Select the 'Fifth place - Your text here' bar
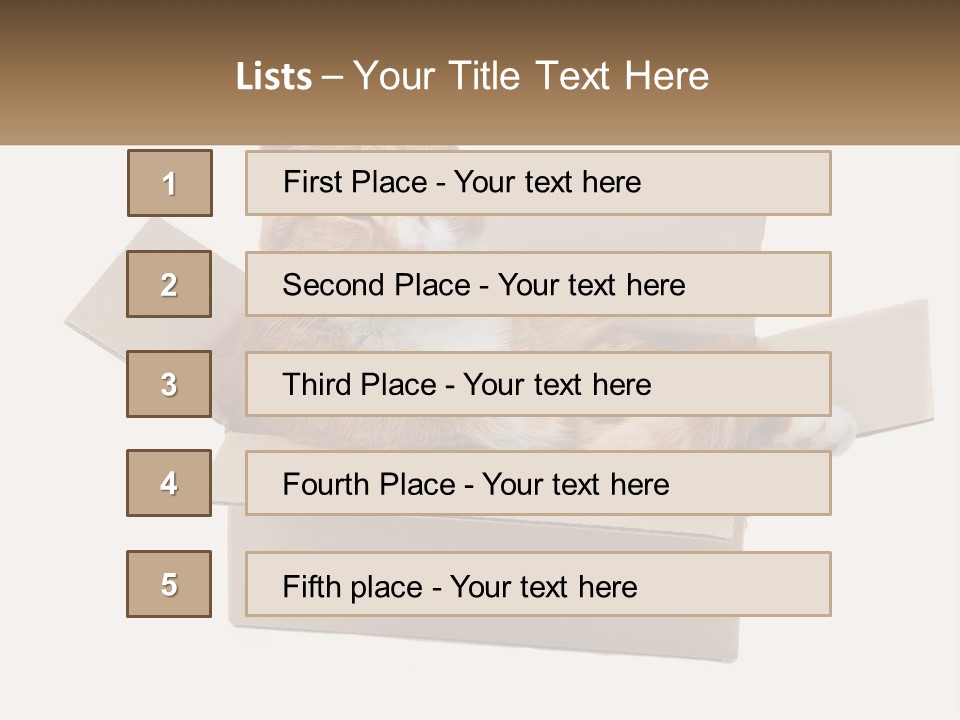Screen dimensions: 960x720 (x=538, y=584)
